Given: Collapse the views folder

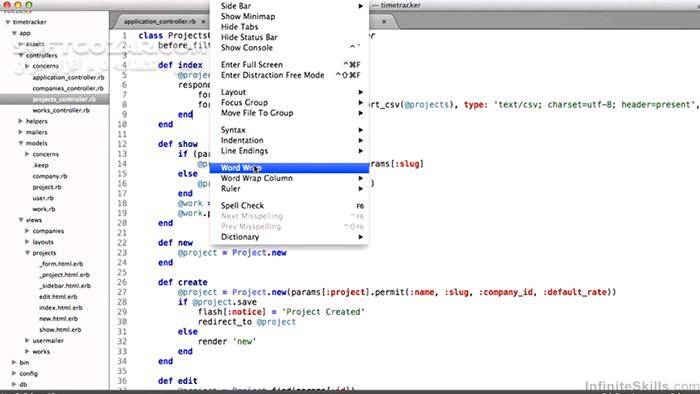Looking at the screenshot, I should click(21, 220).
